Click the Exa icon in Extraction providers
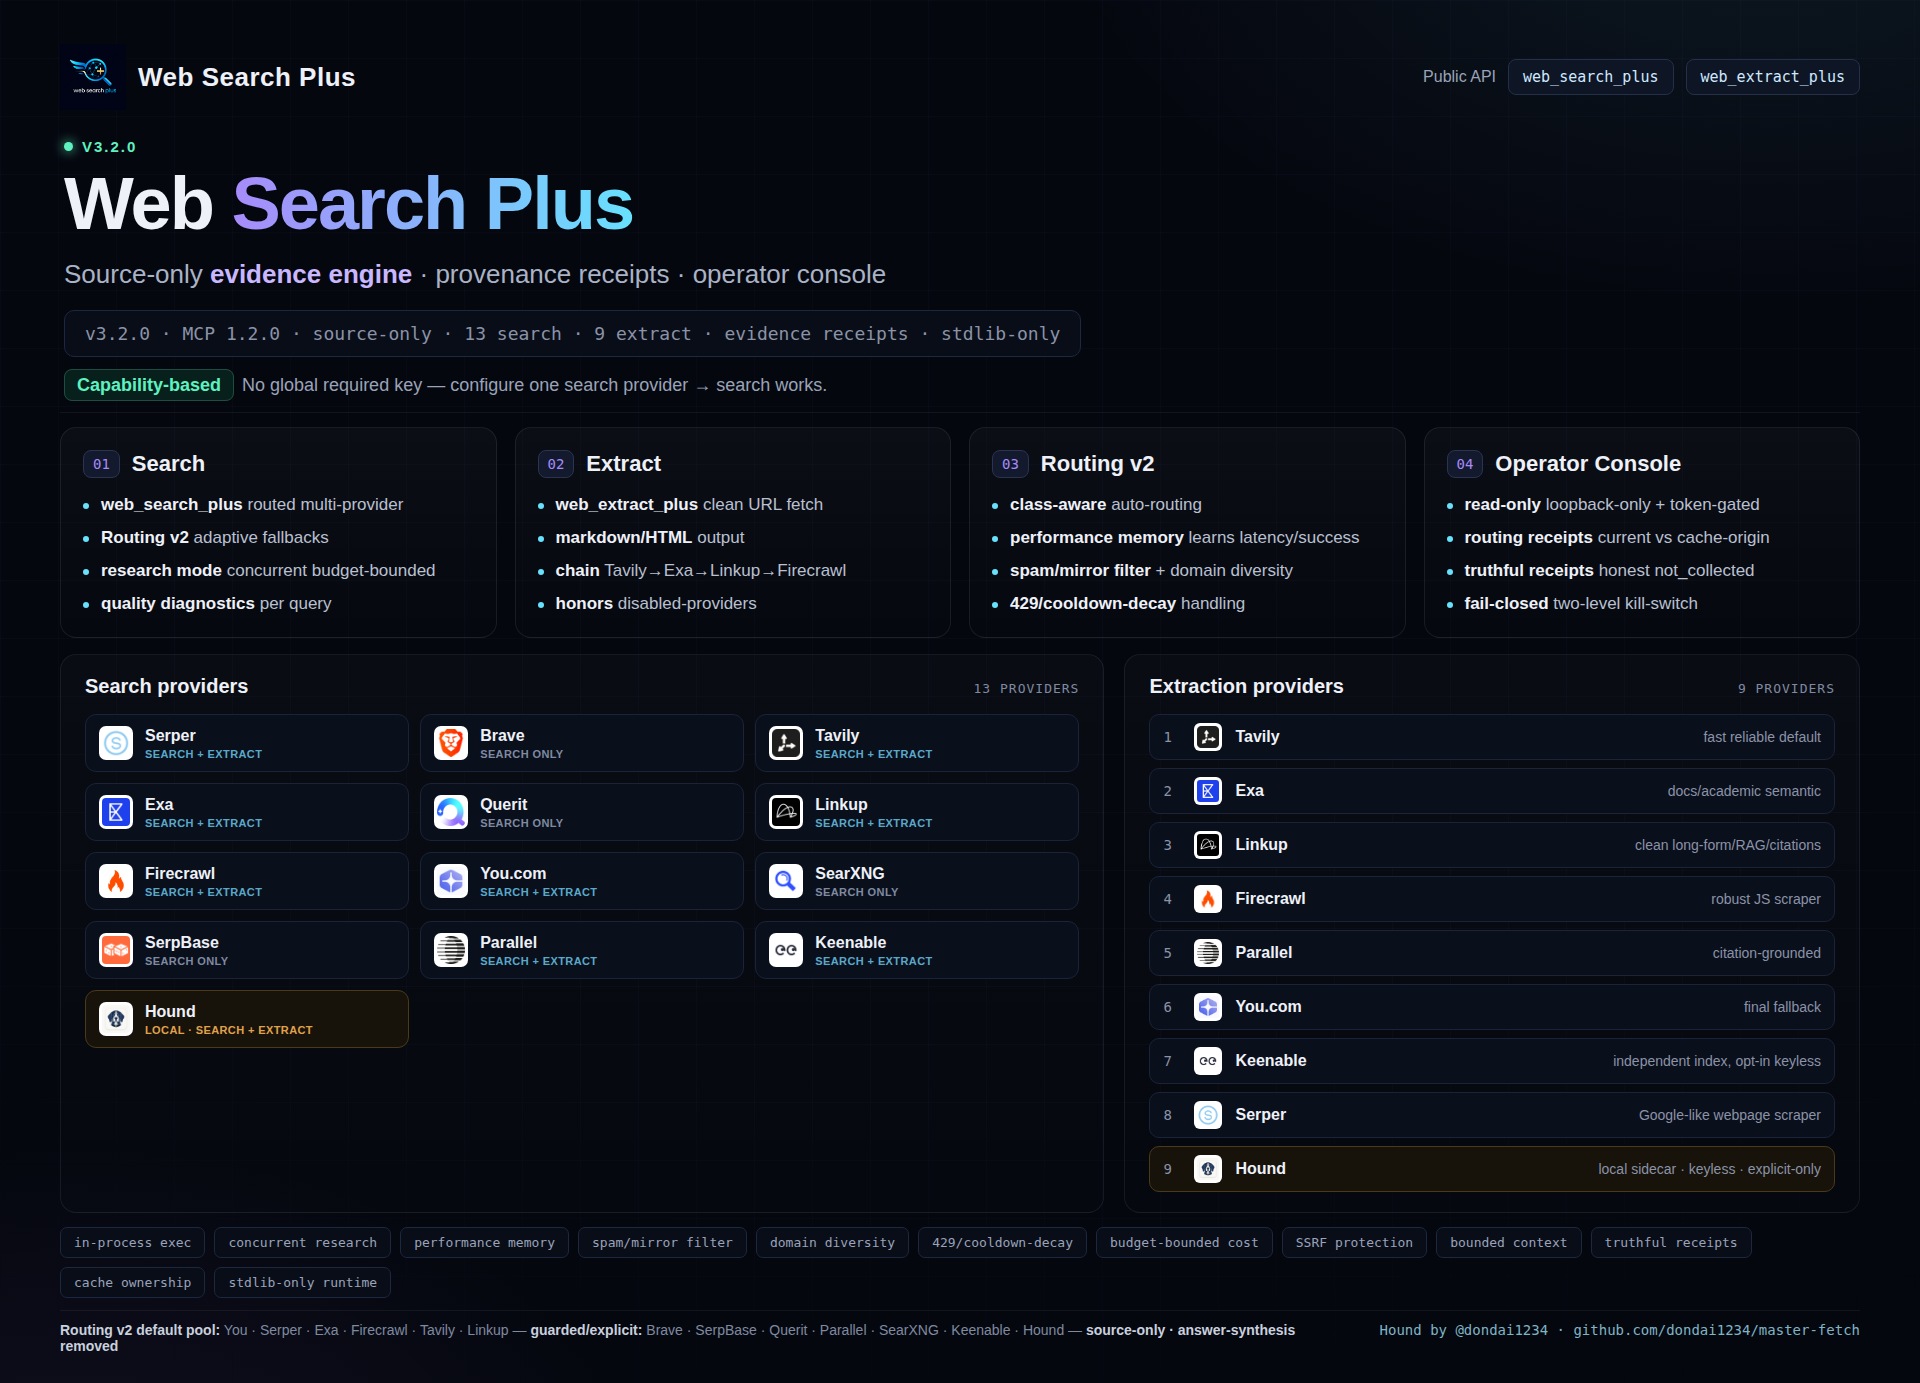The width and height of the screenshot is (1920, 1383). pyautogui.click(x=1208, y=791)
